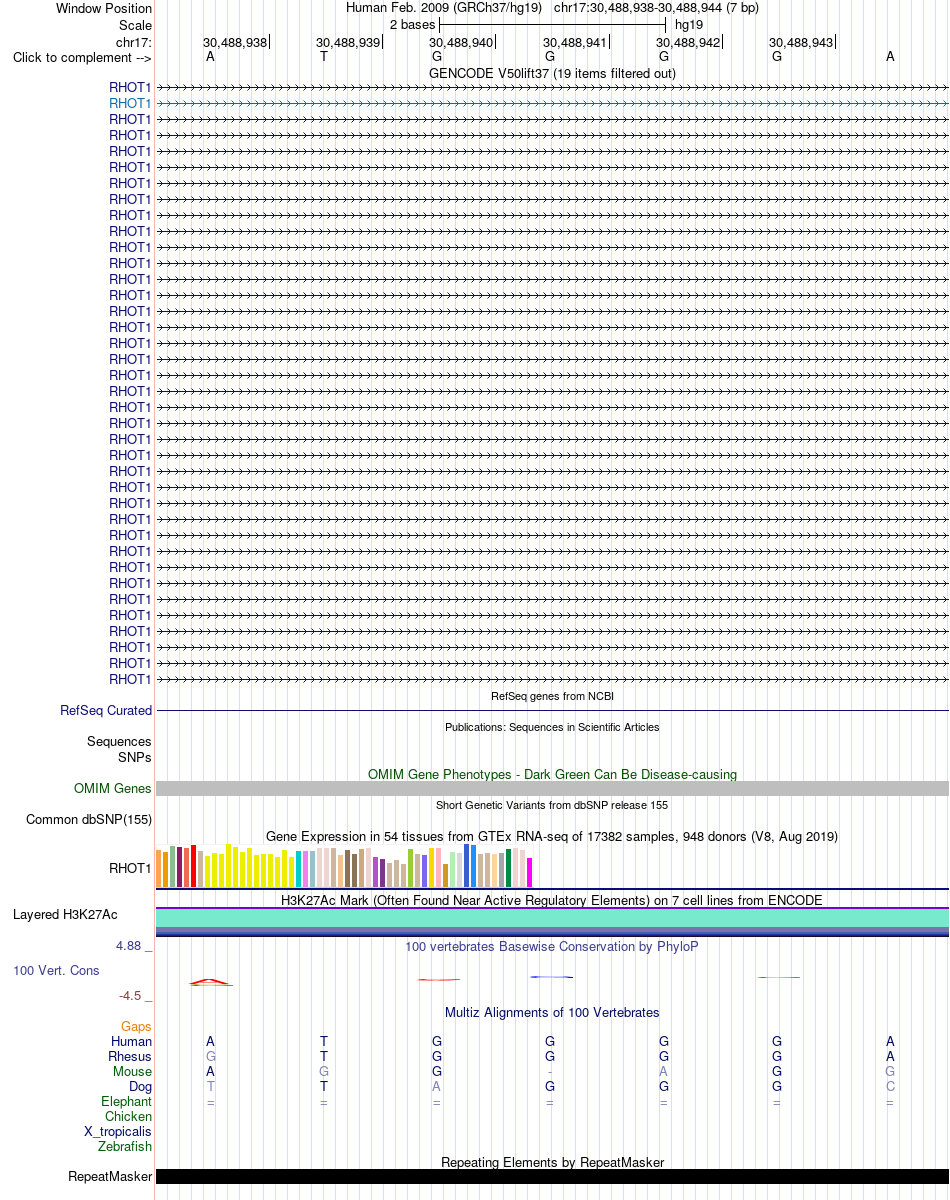
Task: Click the '100 Vert. Cons' track label
Action: [x=57, y=971]
